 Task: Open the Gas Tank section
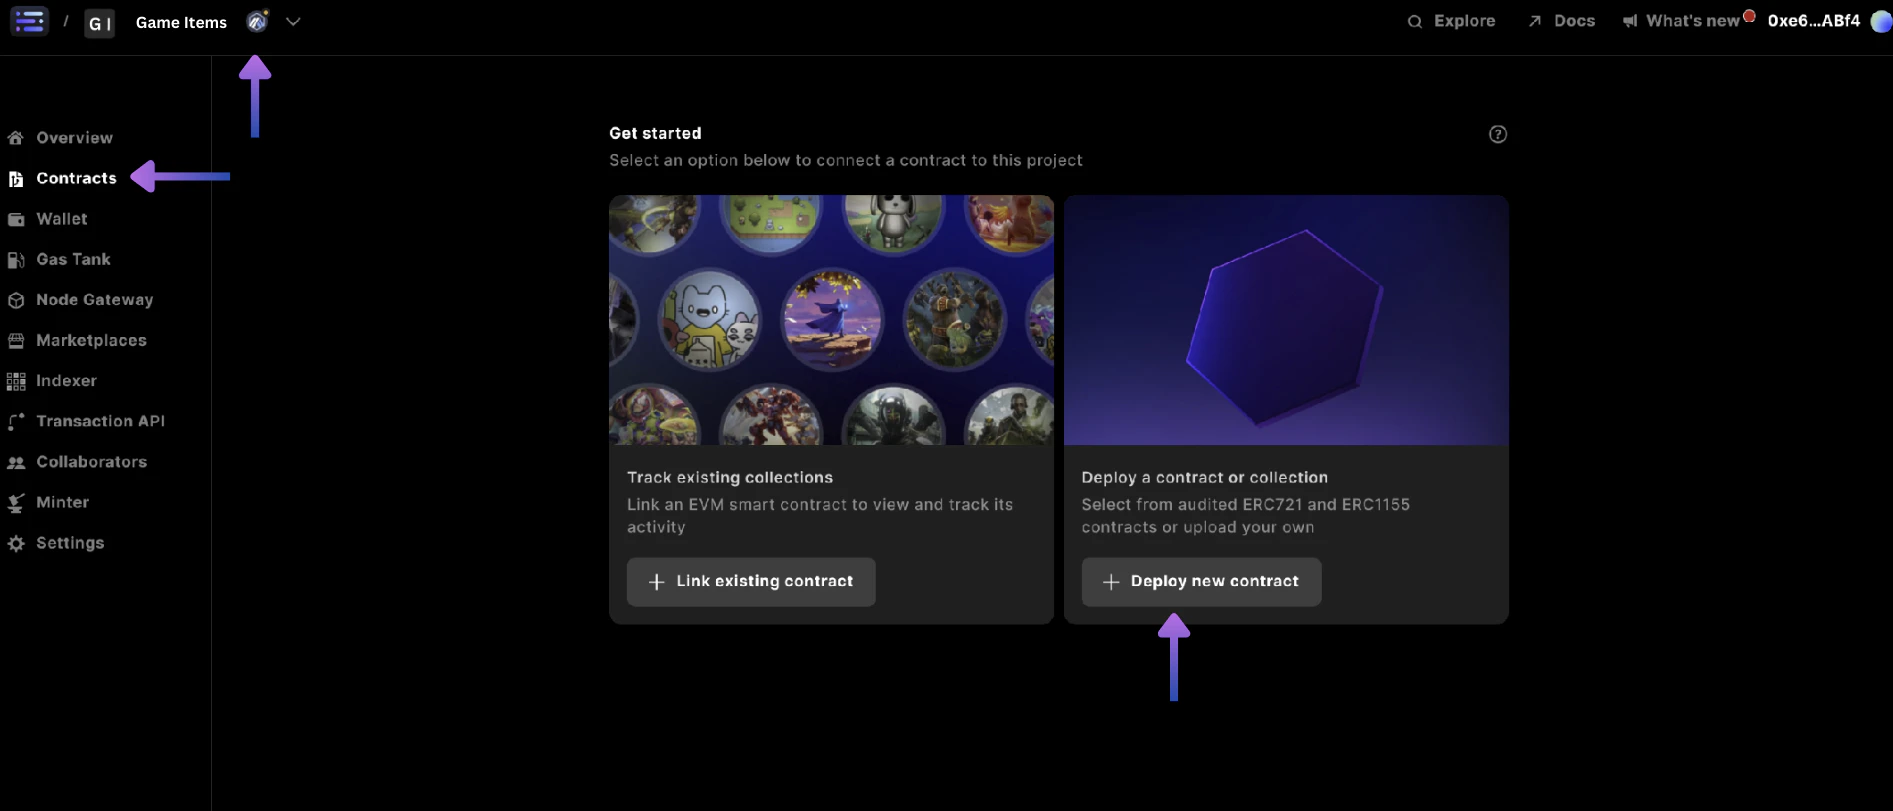coord(73,259)
